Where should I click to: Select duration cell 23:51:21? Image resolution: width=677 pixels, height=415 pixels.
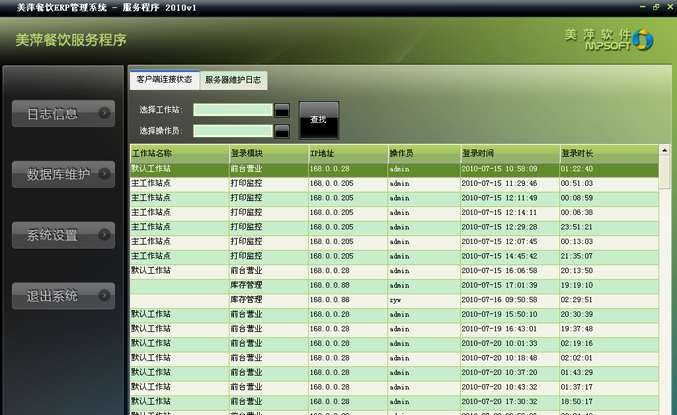point(576,227)
